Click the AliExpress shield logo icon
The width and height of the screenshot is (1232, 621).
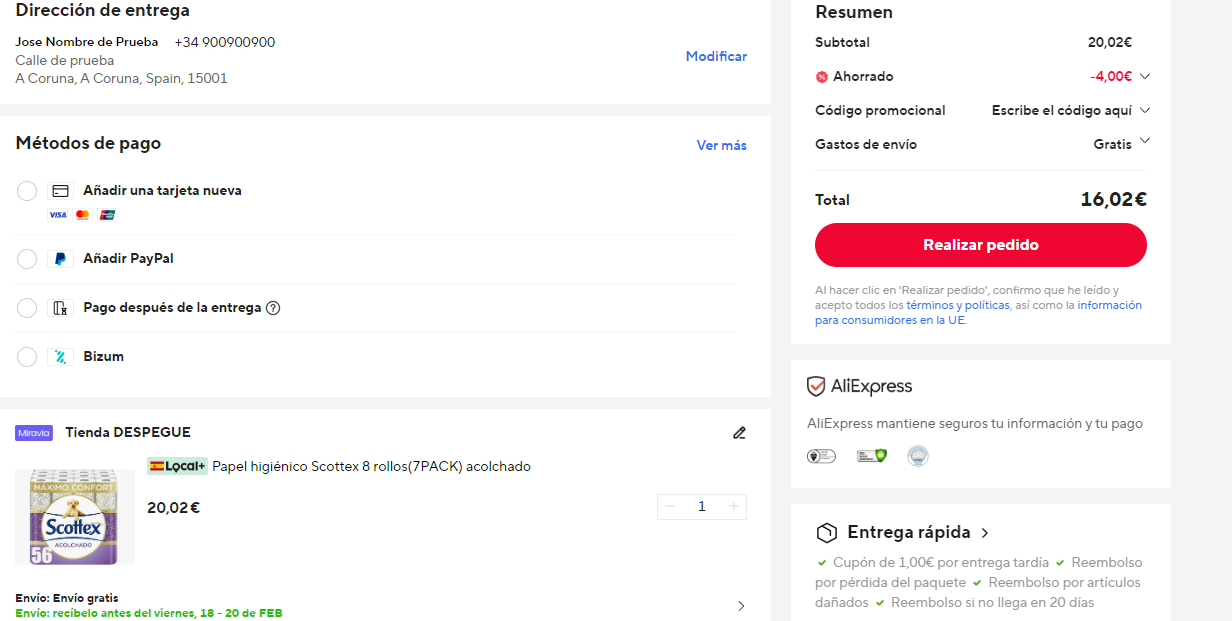816,386
